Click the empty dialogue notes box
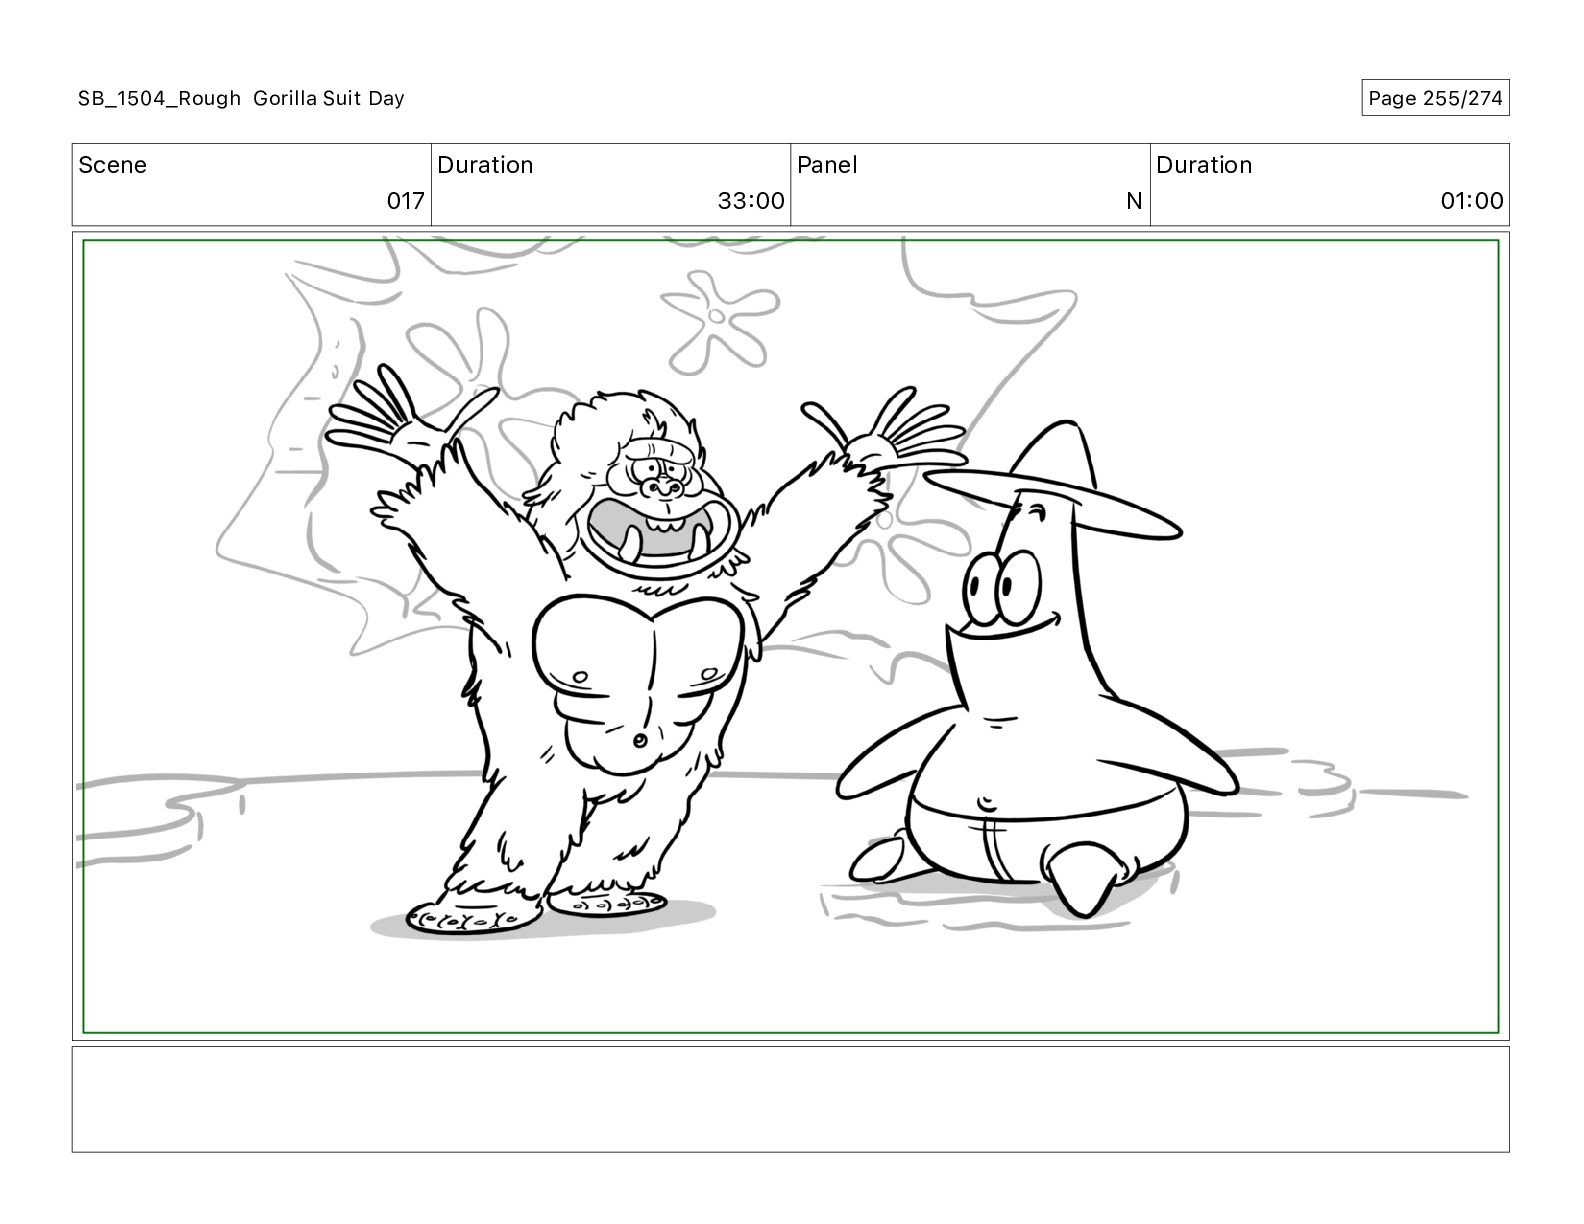The width and height of the screenshot is (1584, 1224). [790, 1099]
